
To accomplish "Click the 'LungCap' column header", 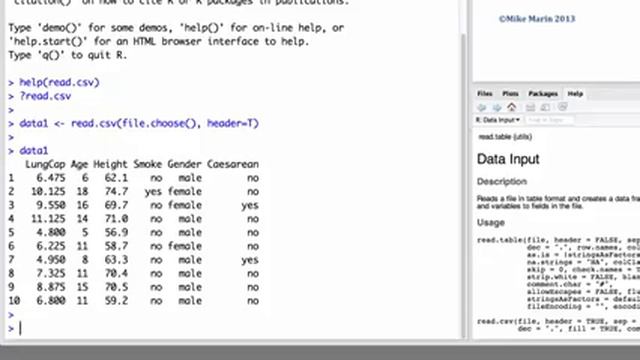I will pos(45,164).
